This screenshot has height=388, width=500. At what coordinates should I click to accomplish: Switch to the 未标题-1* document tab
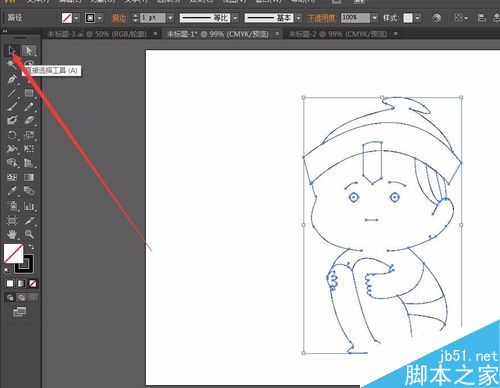[x=218, y=34]
